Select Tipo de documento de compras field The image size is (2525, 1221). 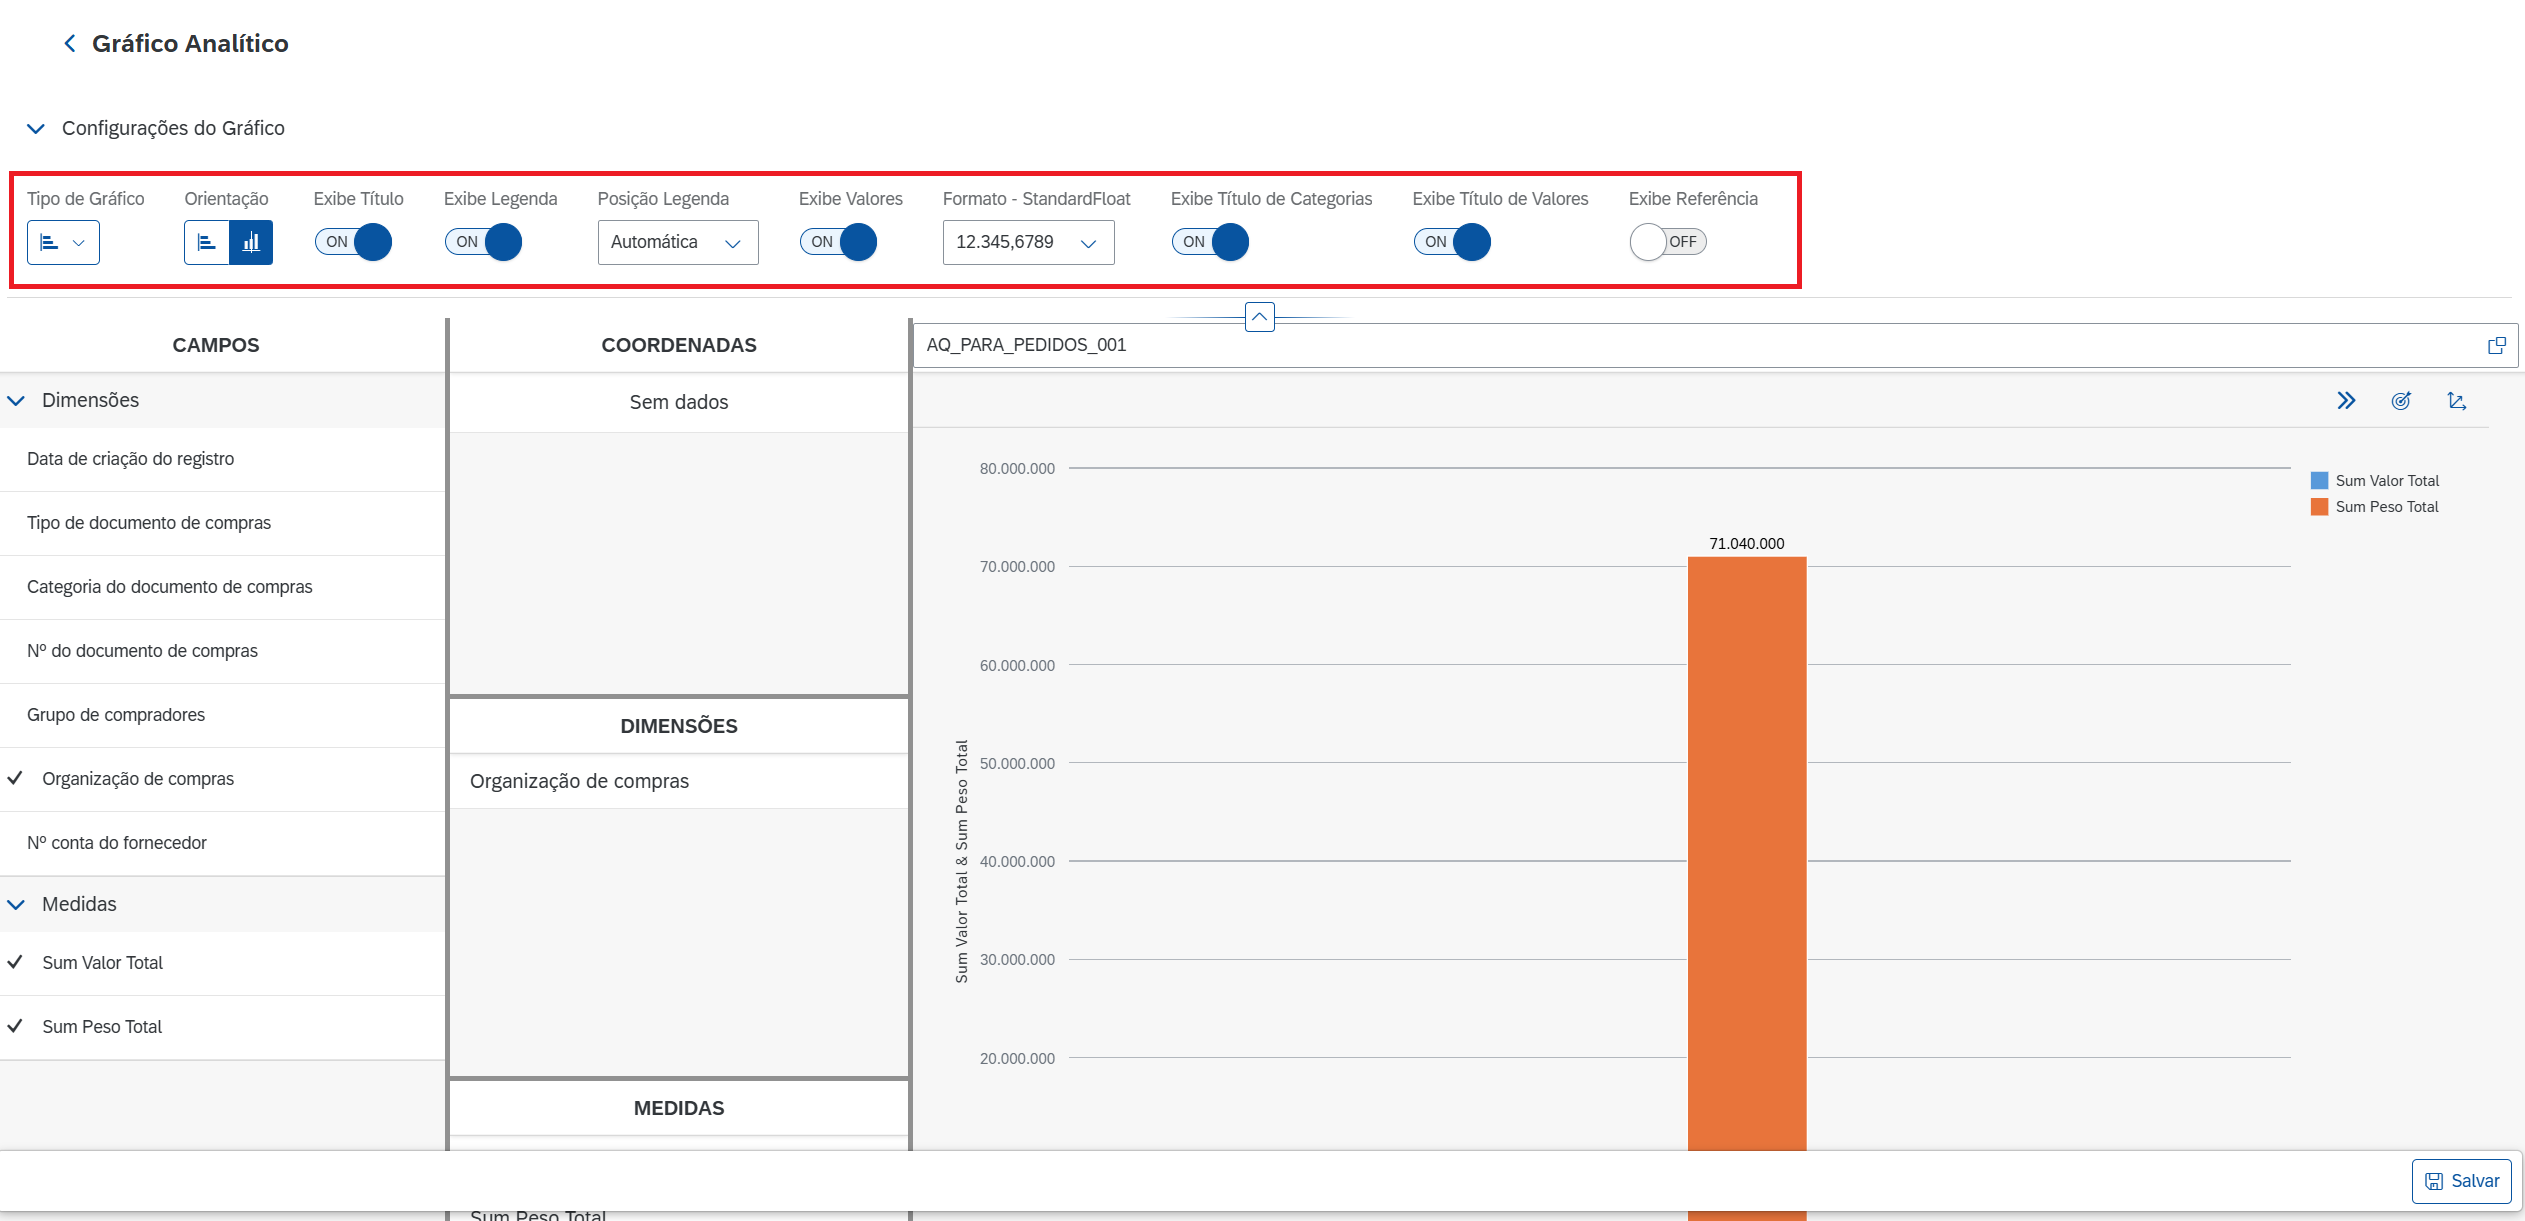click(x=222, y=523)
